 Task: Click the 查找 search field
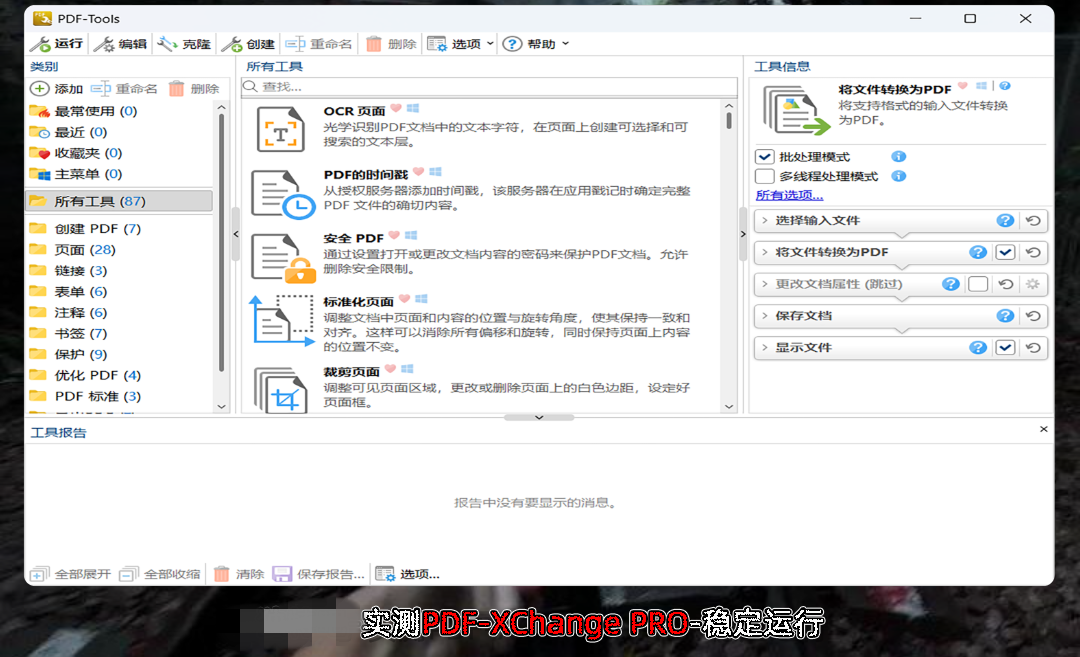(x=489, y=87)
